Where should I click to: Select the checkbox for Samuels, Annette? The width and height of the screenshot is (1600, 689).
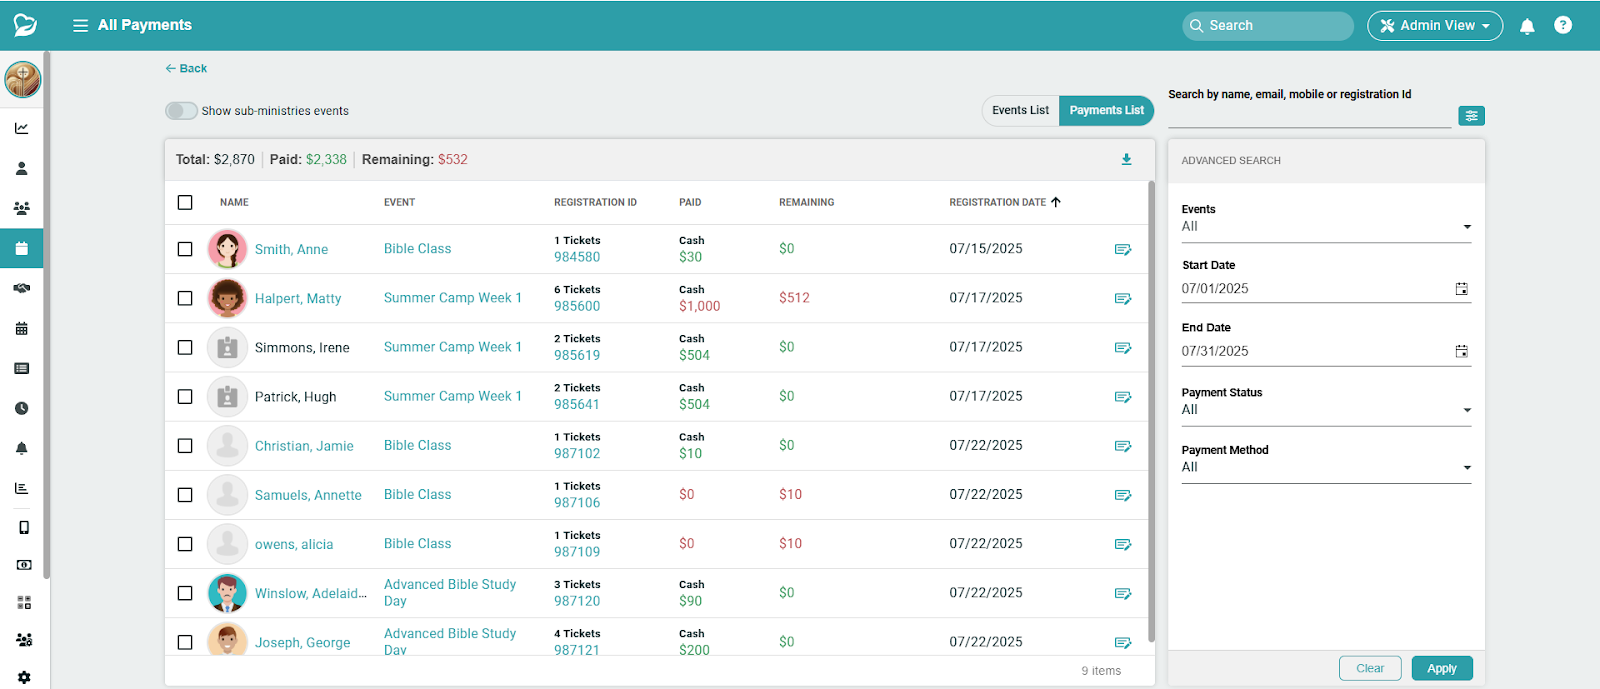tap(185, 495)
